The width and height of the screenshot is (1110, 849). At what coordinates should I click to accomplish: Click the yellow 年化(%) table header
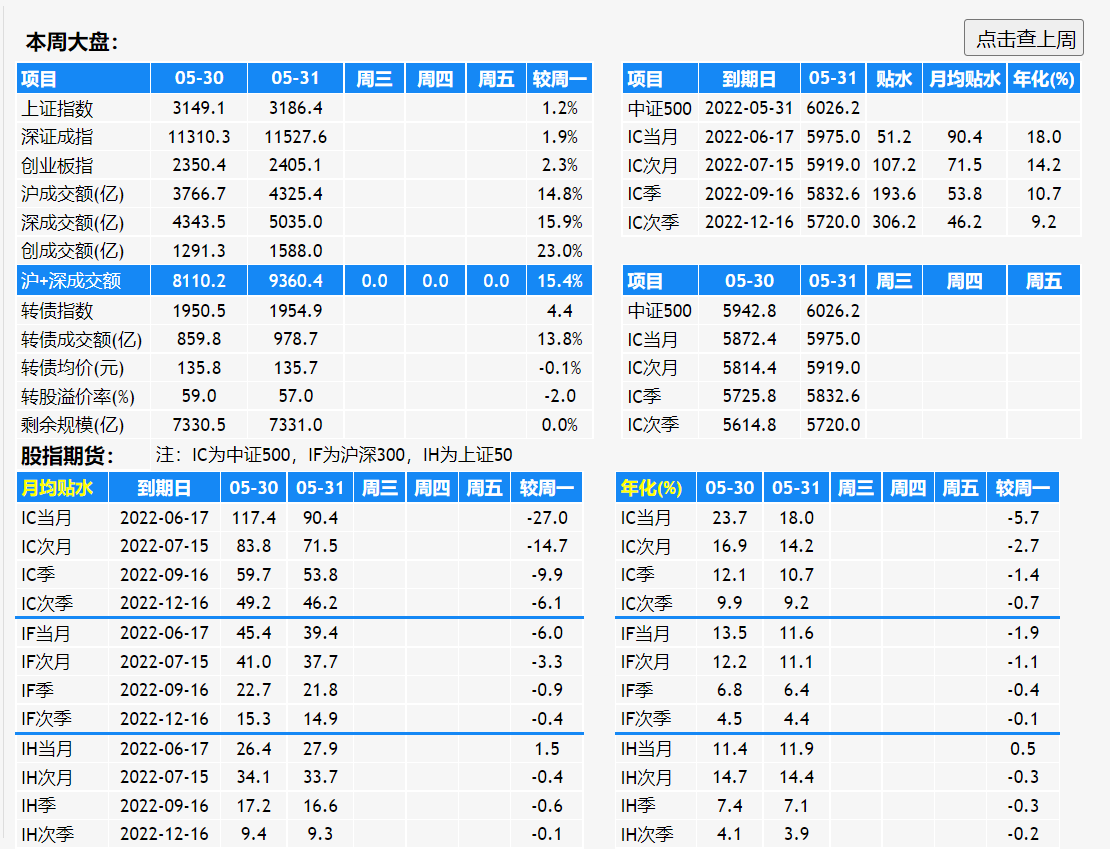click(651, 488)
